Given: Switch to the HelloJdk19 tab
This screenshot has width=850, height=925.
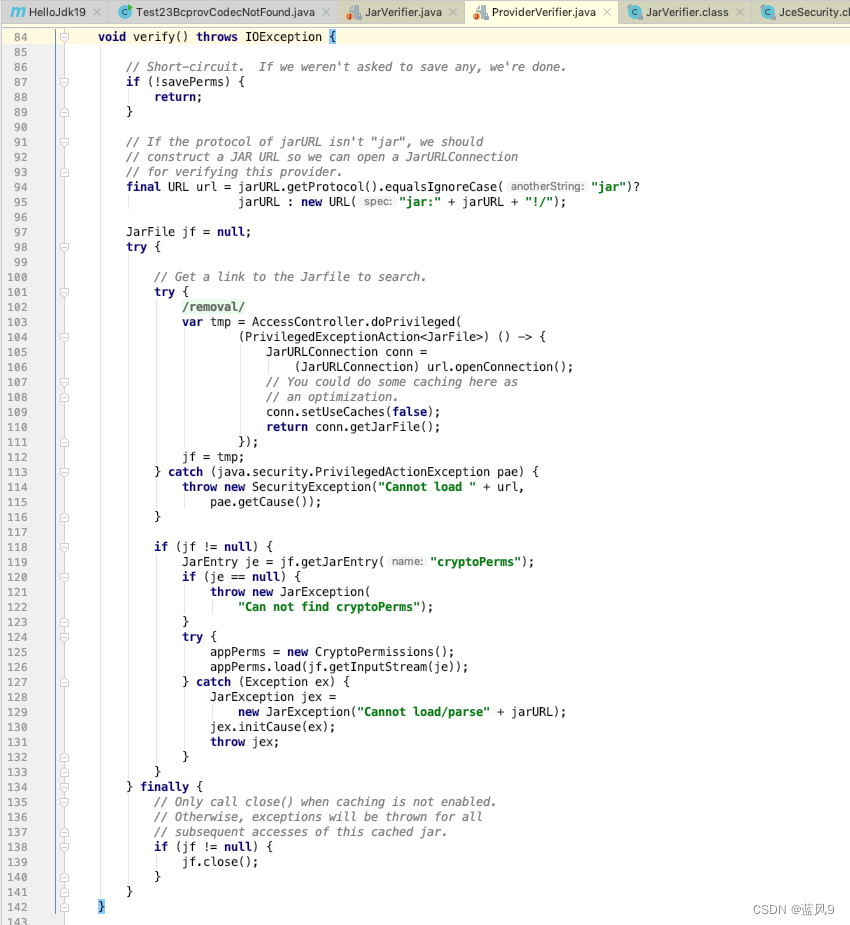Looking at the screenshot, I should point(57,12).
